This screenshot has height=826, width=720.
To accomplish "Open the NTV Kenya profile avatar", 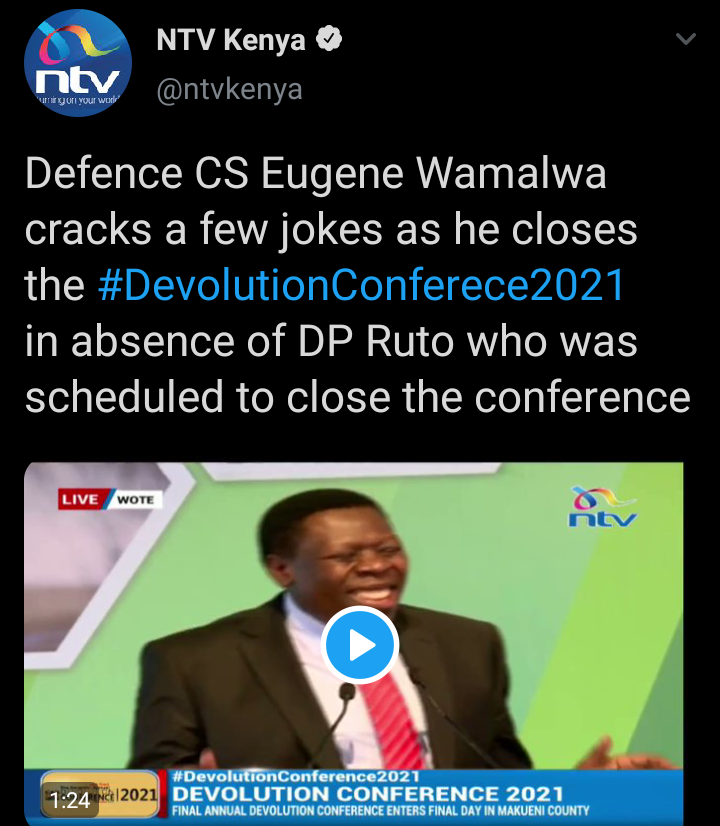I will (78, 63).
